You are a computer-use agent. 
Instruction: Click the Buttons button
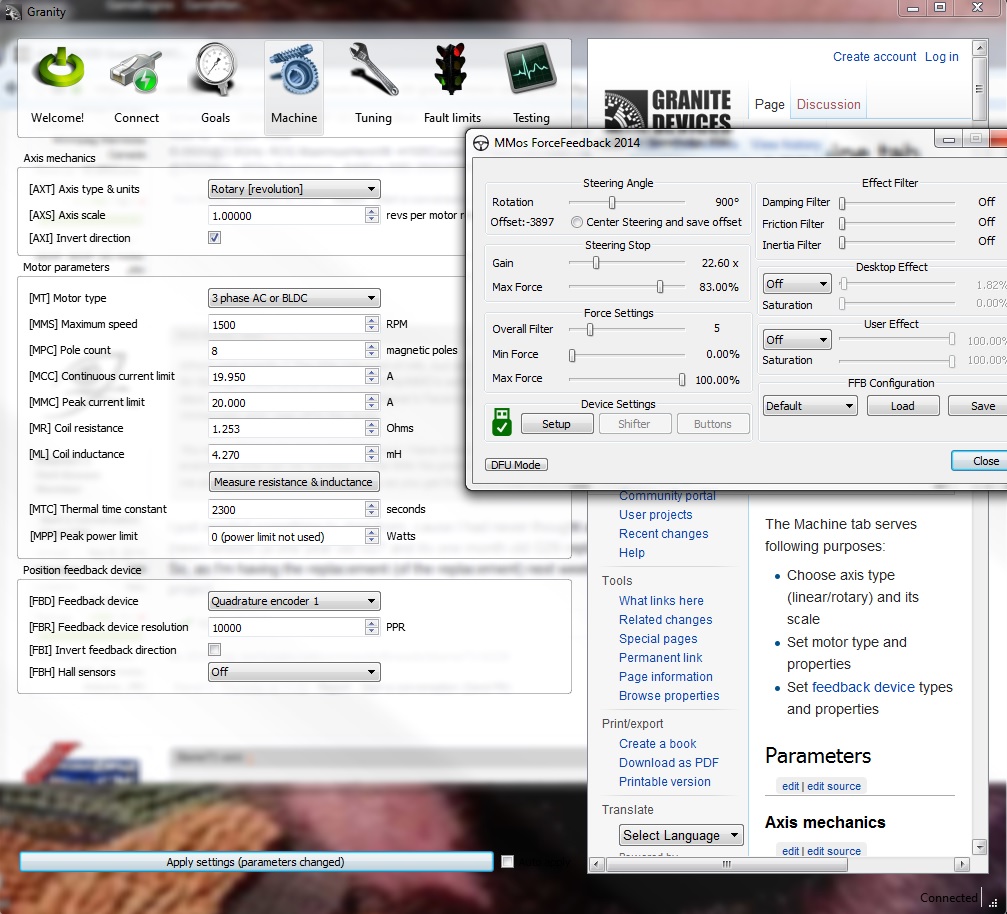click(713, 424)
